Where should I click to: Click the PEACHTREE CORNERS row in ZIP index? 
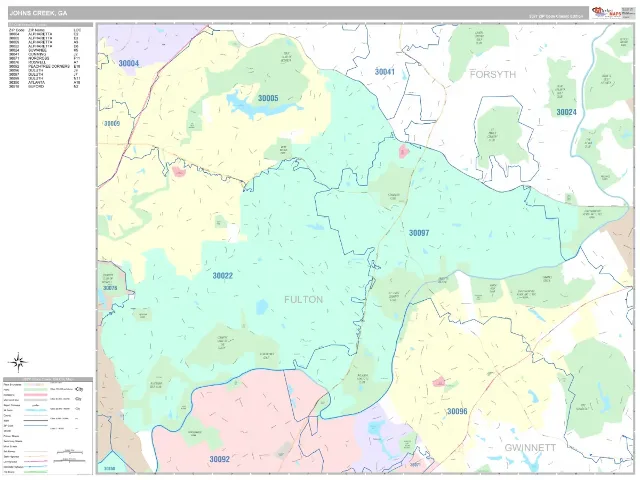coord(44,67)
